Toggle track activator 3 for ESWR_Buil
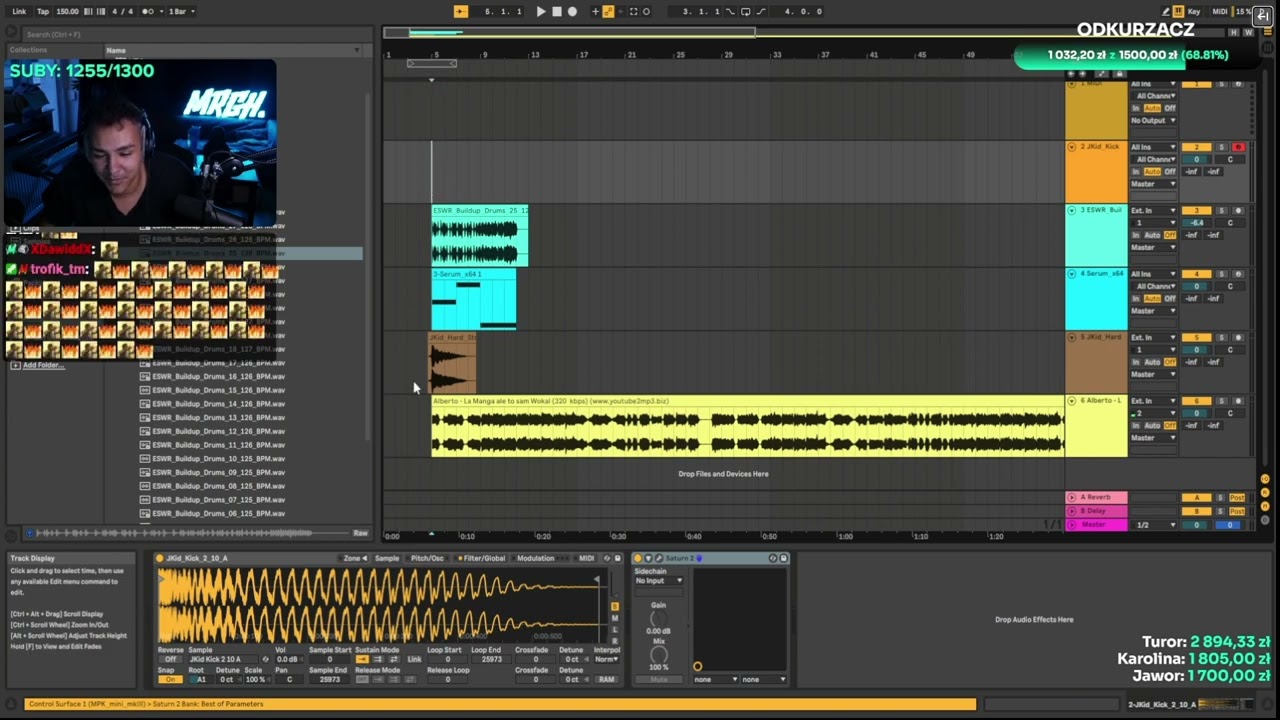Screen dimensions: 1280x720 point(1196,211)
